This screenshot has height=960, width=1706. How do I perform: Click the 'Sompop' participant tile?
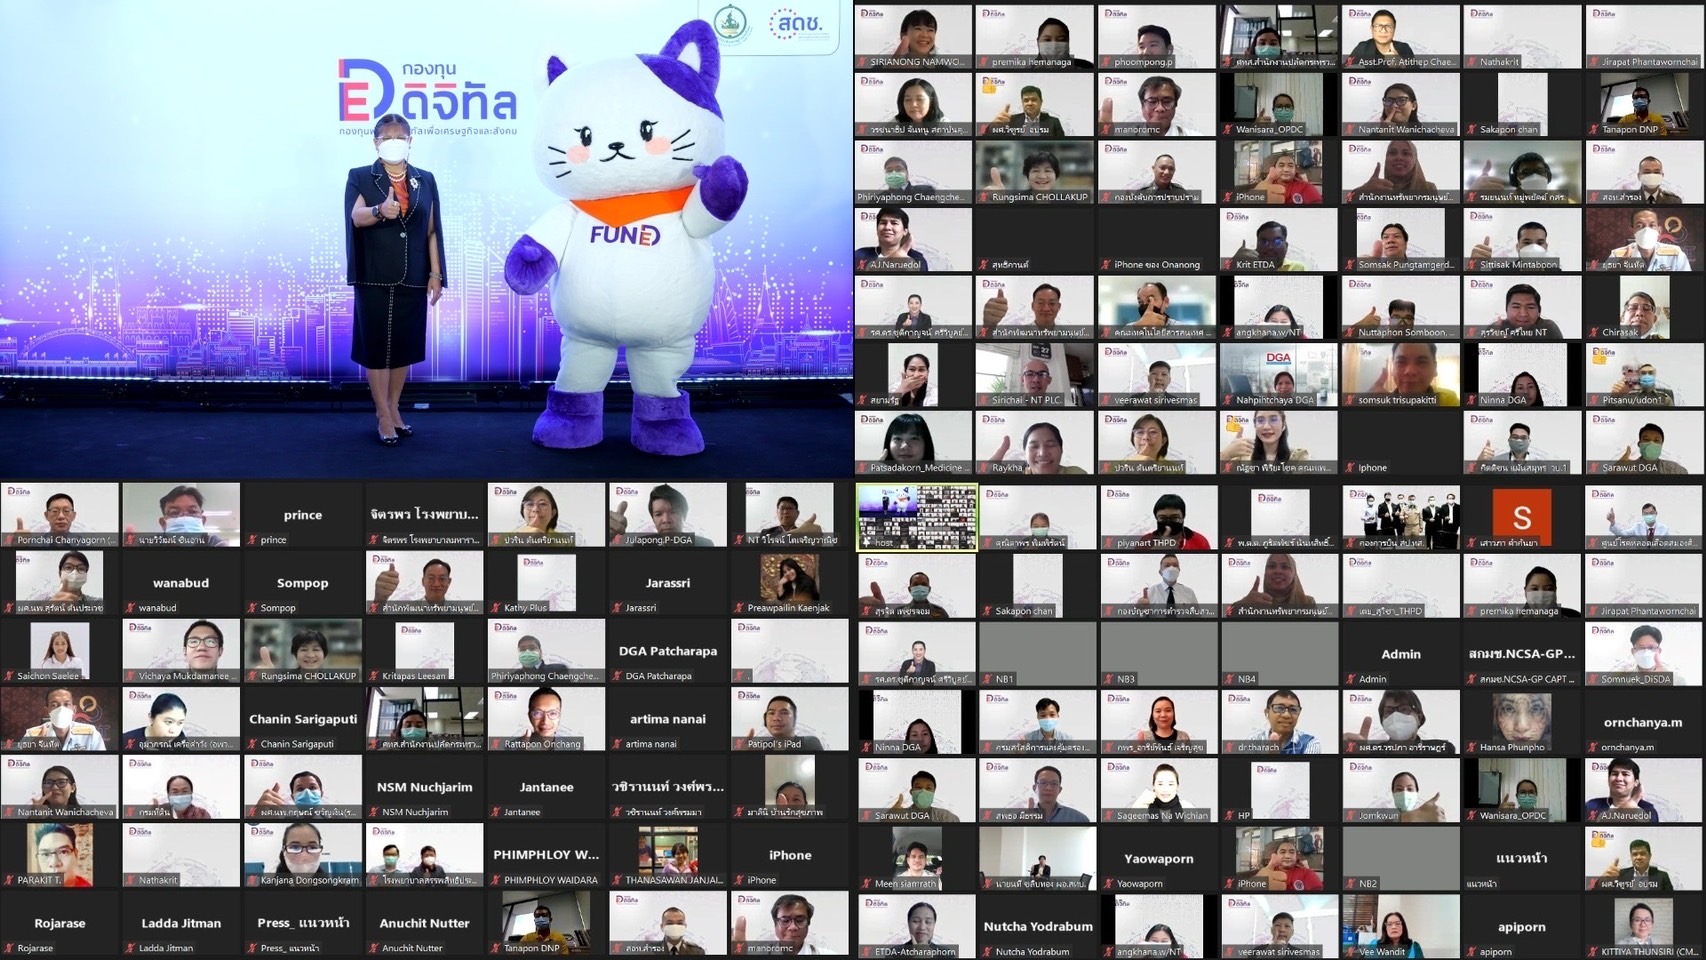[x=303, y=582]
